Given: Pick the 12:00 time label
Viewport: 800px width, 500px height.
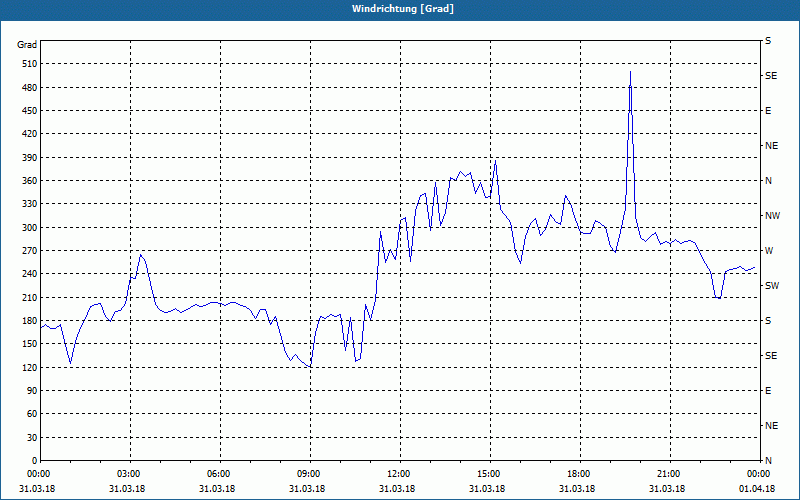Looking at the screenshot, I should tap(397, 474).
